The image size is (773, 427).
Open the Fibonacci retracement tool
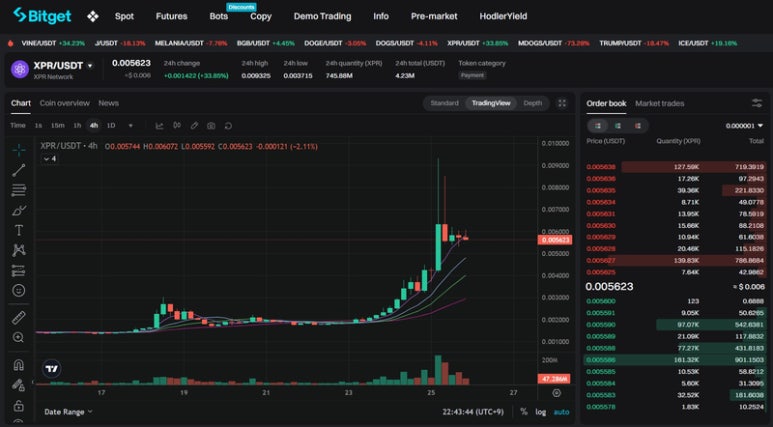click(19, 190)
